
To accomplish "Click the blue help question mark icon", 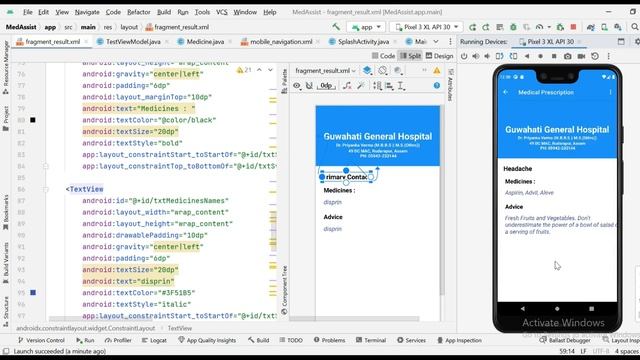I will pos(437,86).
